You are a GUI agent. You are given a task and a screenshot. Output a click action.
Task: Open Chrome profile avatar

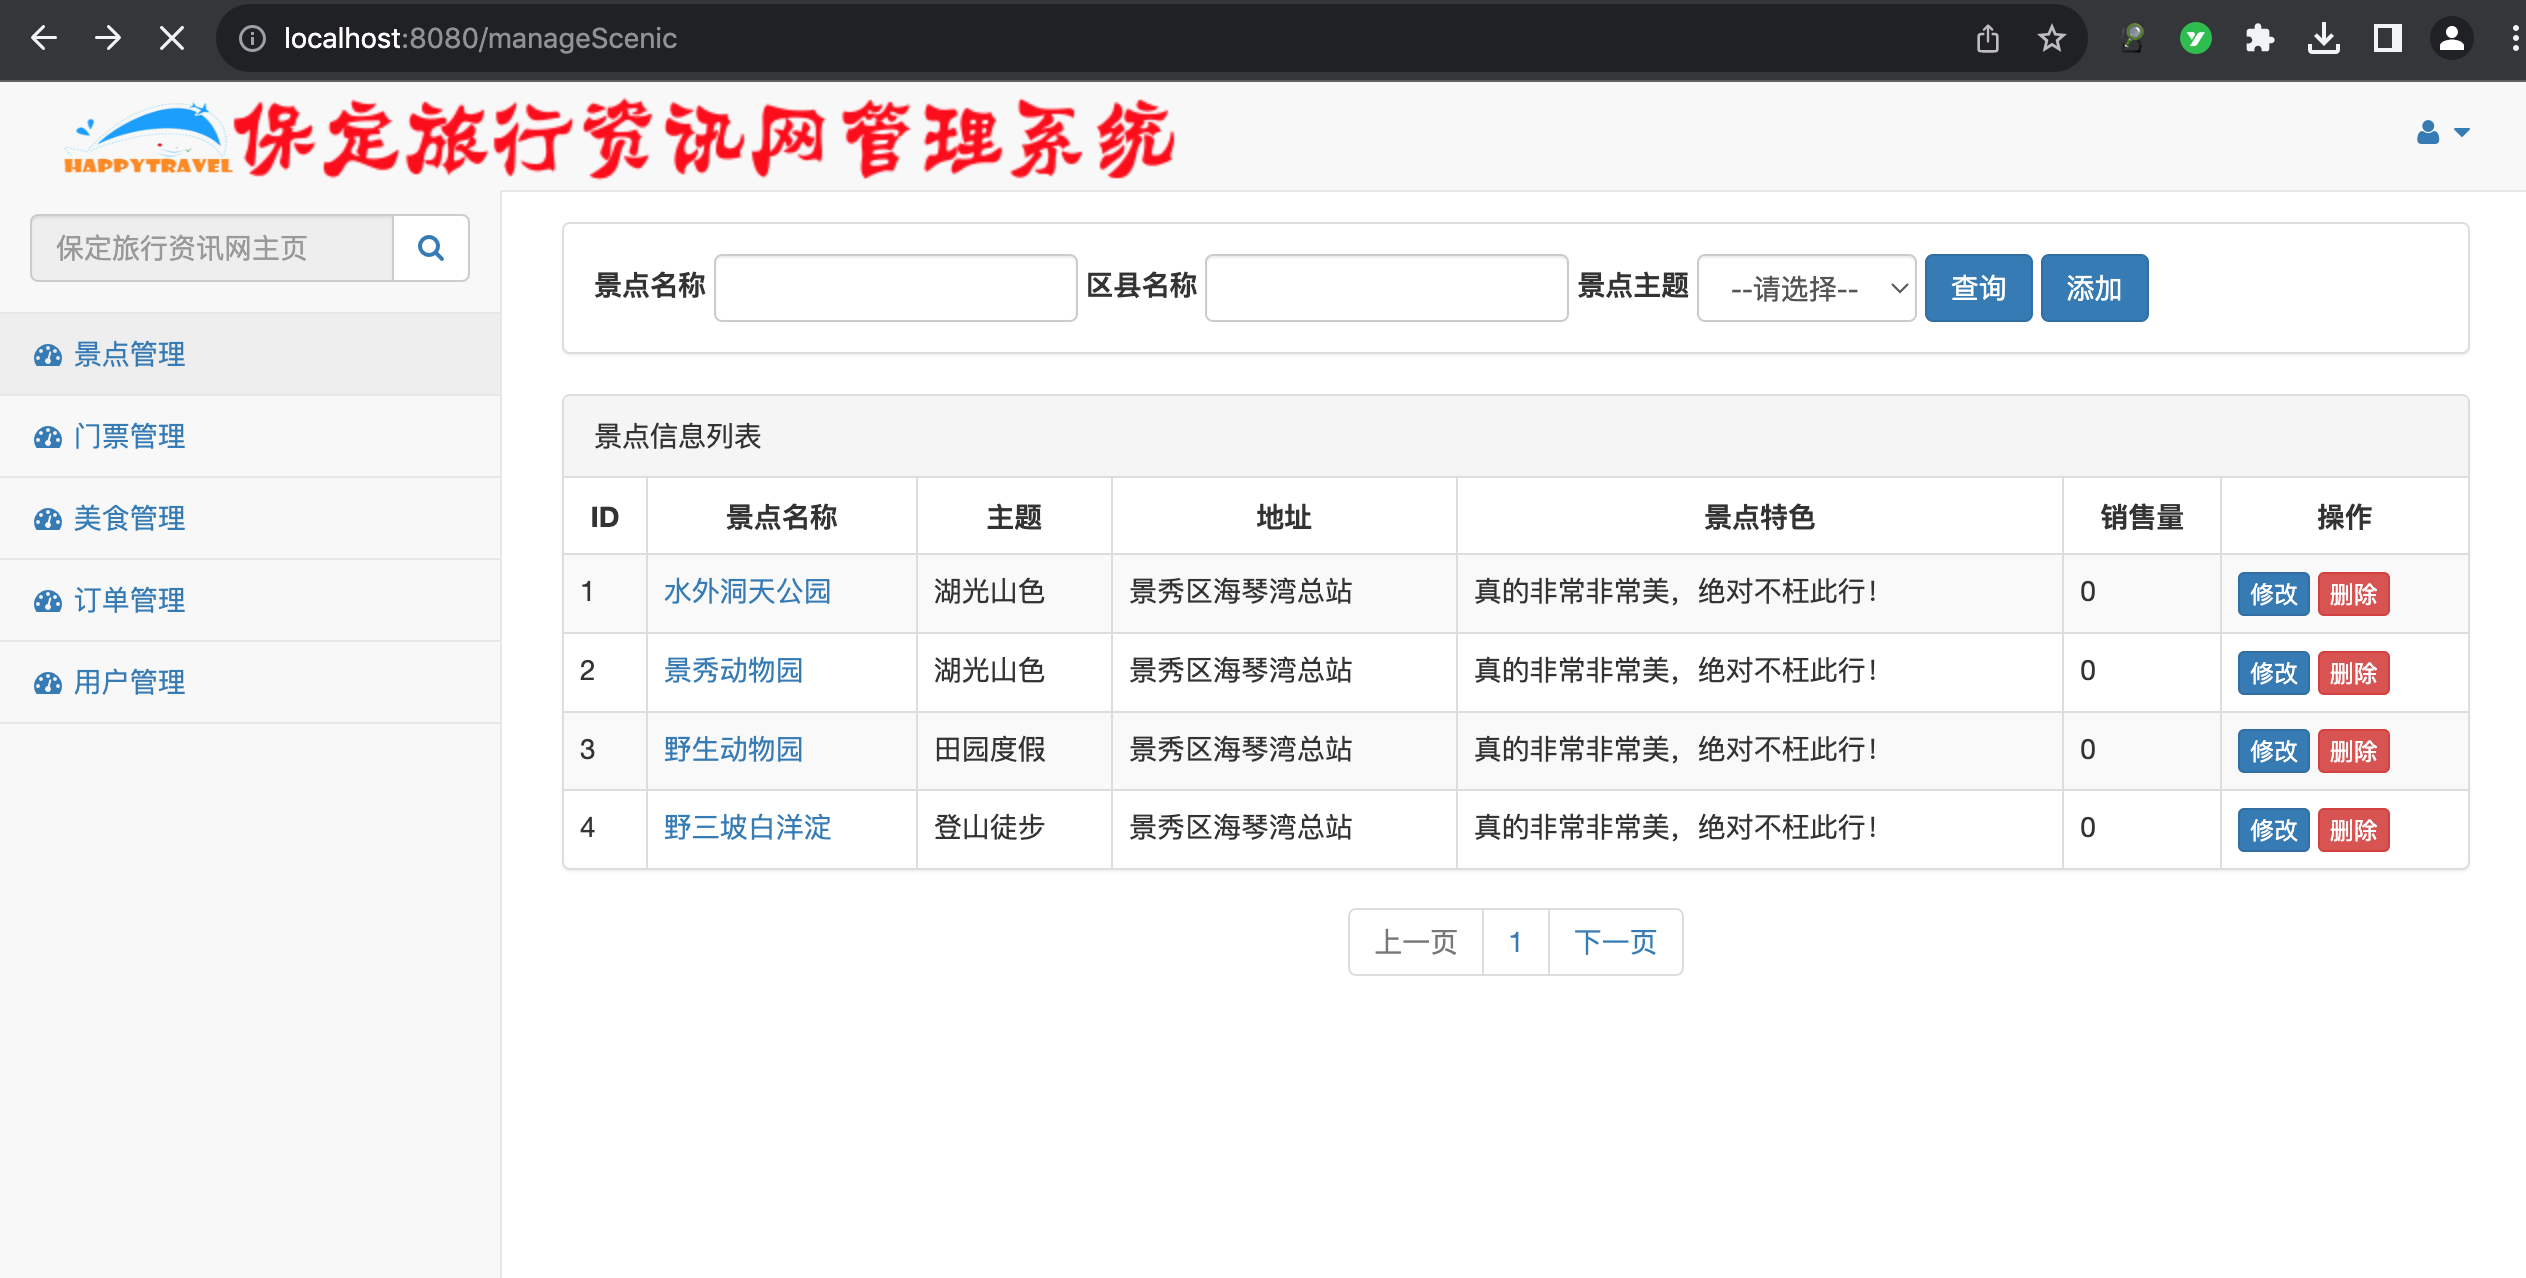coord(2452,38)
